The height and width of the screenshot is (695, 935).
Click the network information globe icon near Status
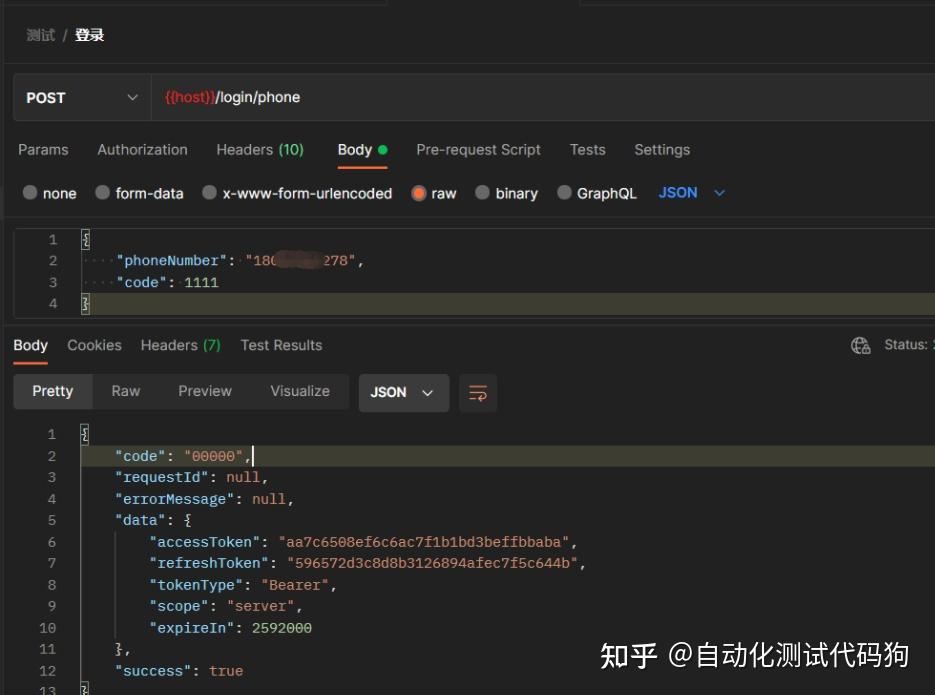[861, 345]
